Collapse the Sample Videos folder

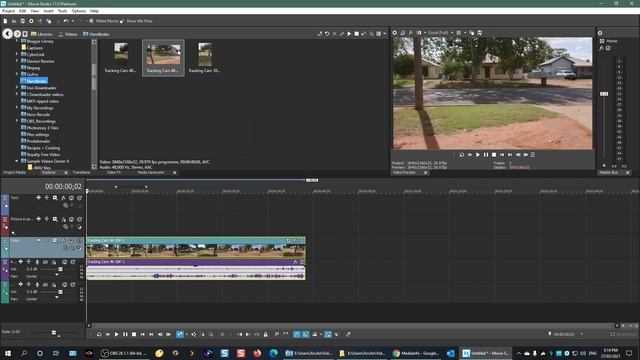(x=17, y=161)
